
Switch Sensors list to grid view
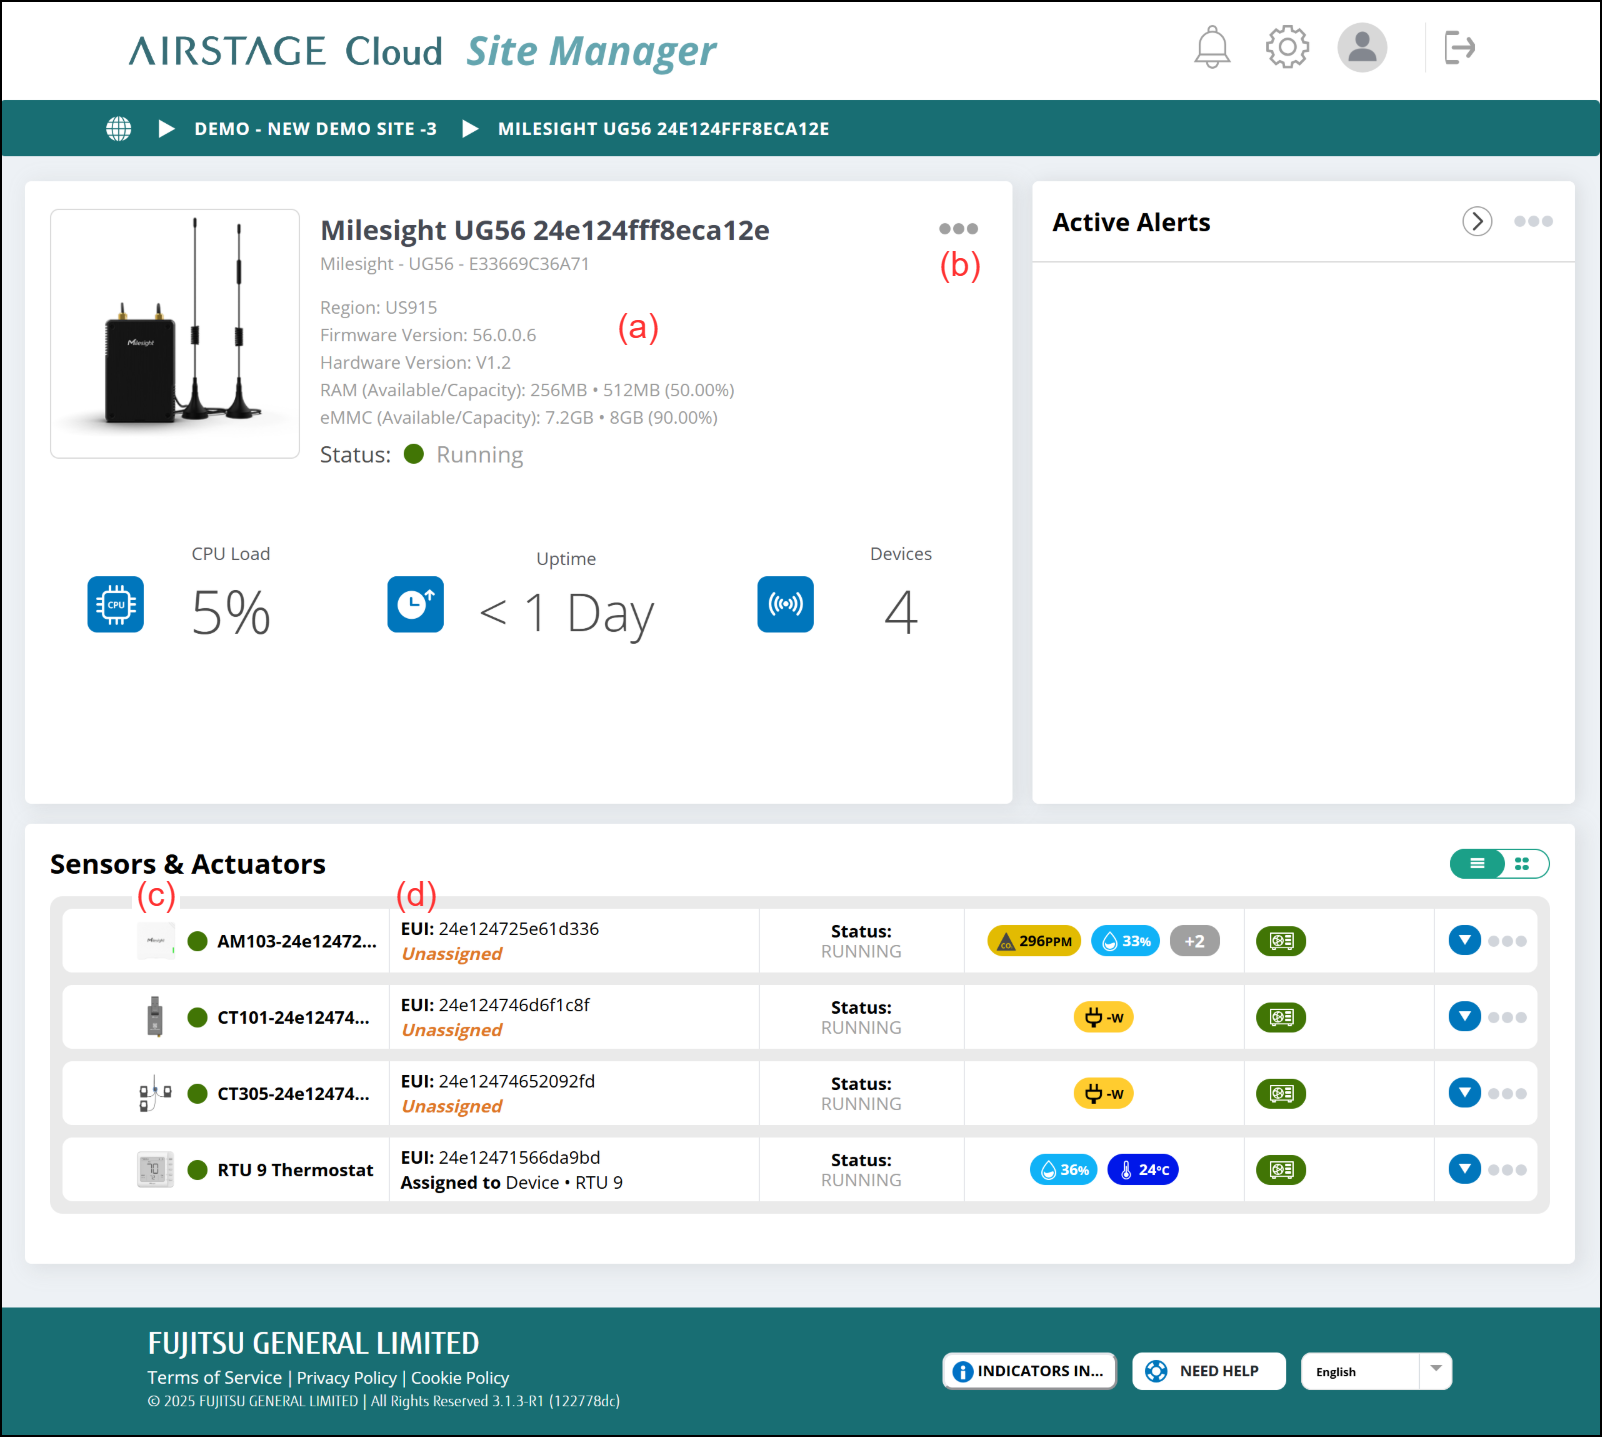coord(1522,864)
